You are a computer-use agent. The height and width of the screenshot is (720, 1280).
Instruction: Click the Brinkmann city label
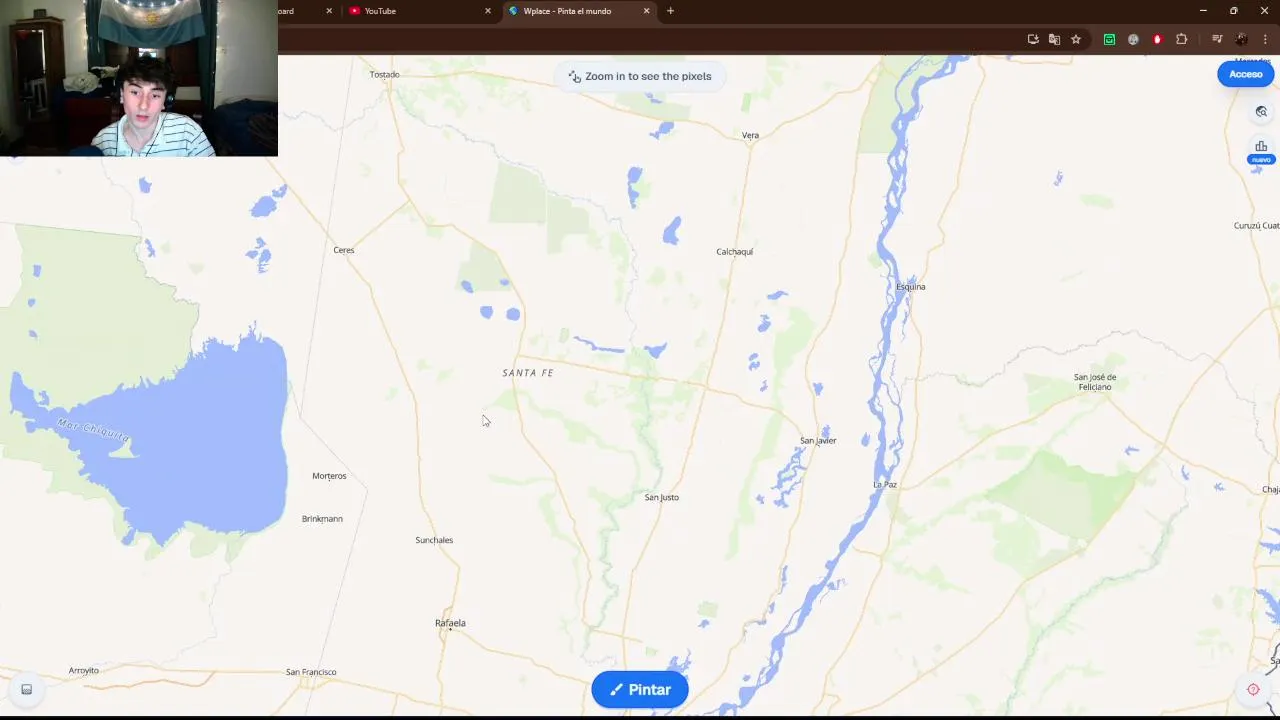coord(322,519)
